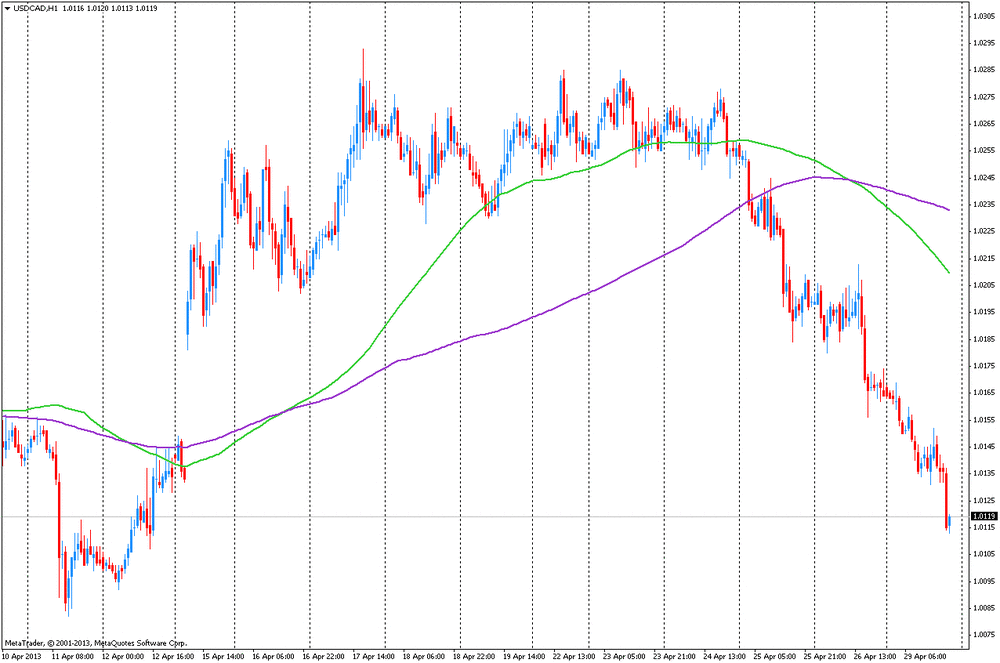
Task: Click the '12 Apr 16:00' time axis label
Action: [x=173, y=656]
